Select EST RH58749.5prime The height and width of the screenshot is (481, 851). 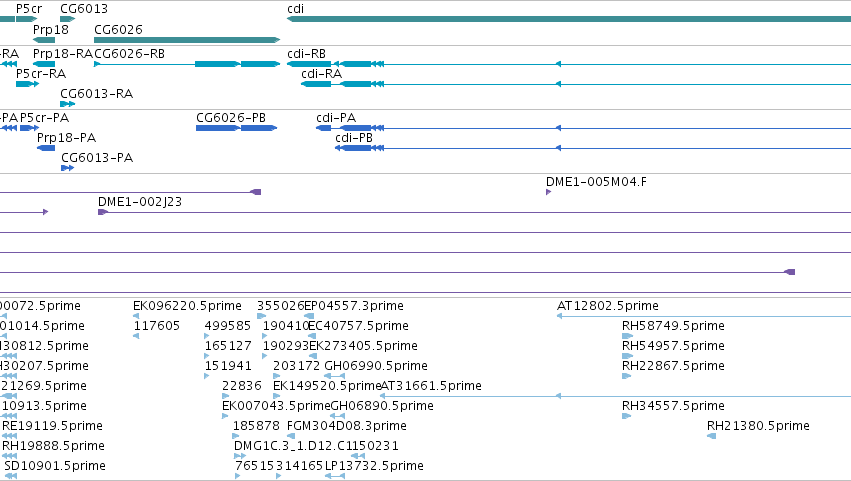coord(674,326)
